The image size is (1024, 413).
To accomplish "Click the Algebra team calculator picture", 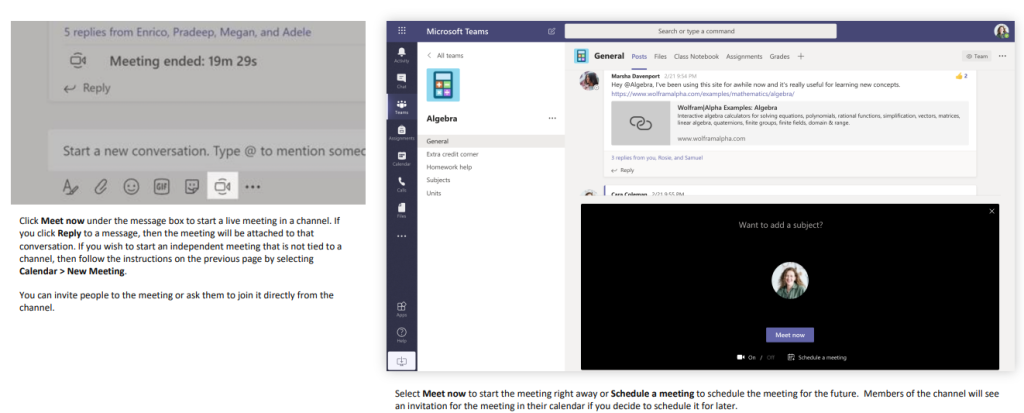I will point(443,85).
